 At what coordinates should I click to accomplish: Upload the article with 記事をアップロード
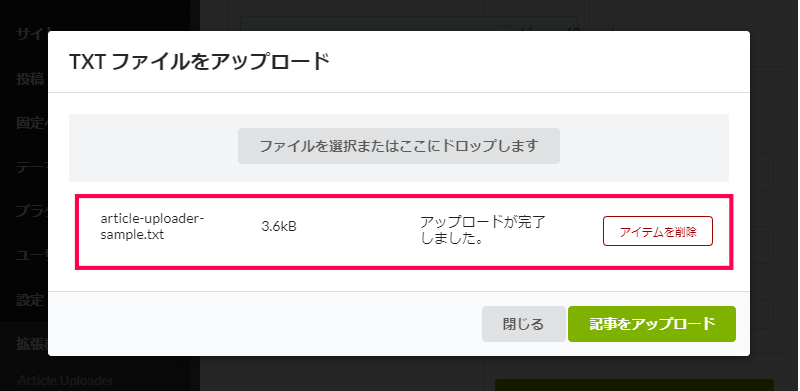652,324
